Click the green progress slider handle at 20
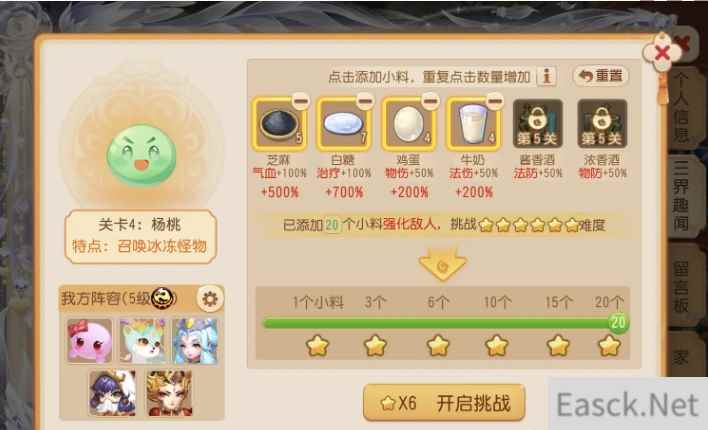708x430 pixels. [618, 322]
